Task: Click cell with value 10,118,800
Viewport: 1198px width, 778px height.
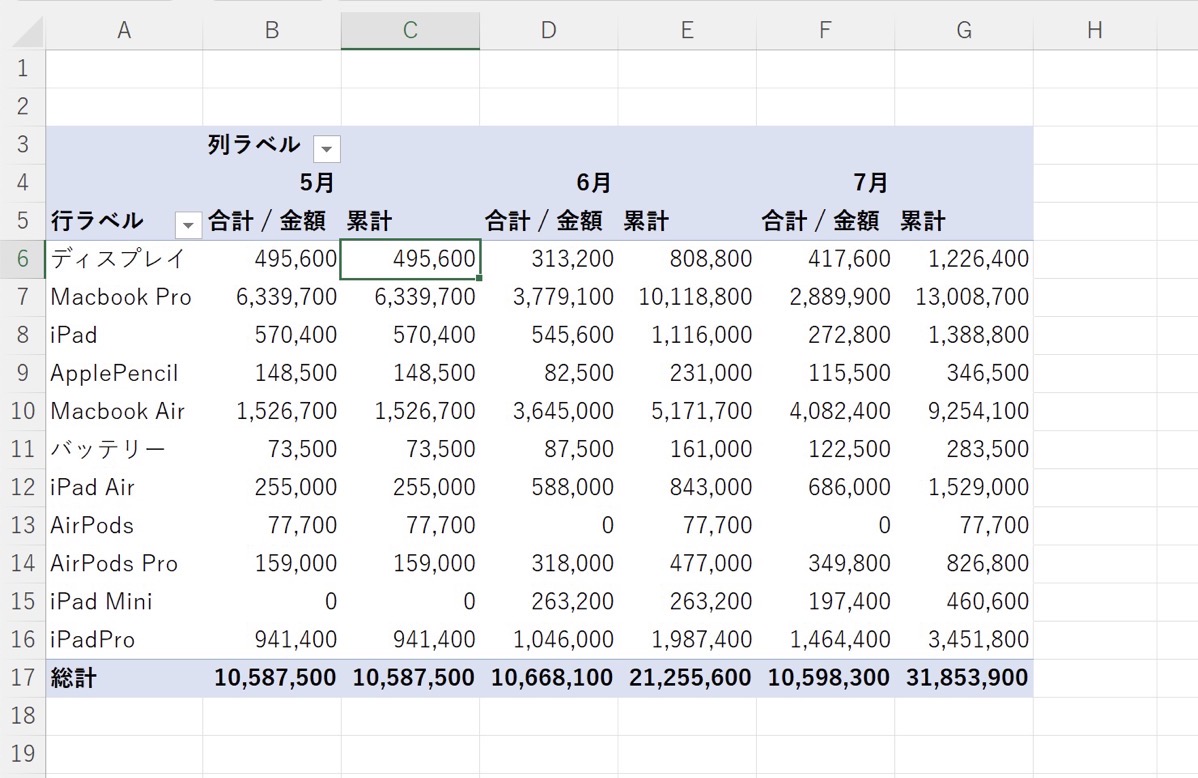Action: click(687, 297)
